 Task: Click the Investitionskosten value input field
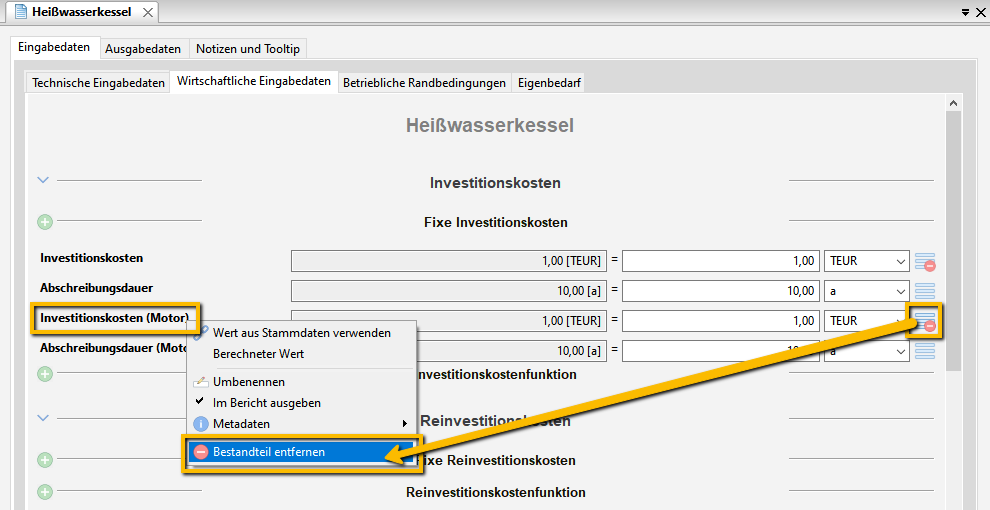pos(720,261)
